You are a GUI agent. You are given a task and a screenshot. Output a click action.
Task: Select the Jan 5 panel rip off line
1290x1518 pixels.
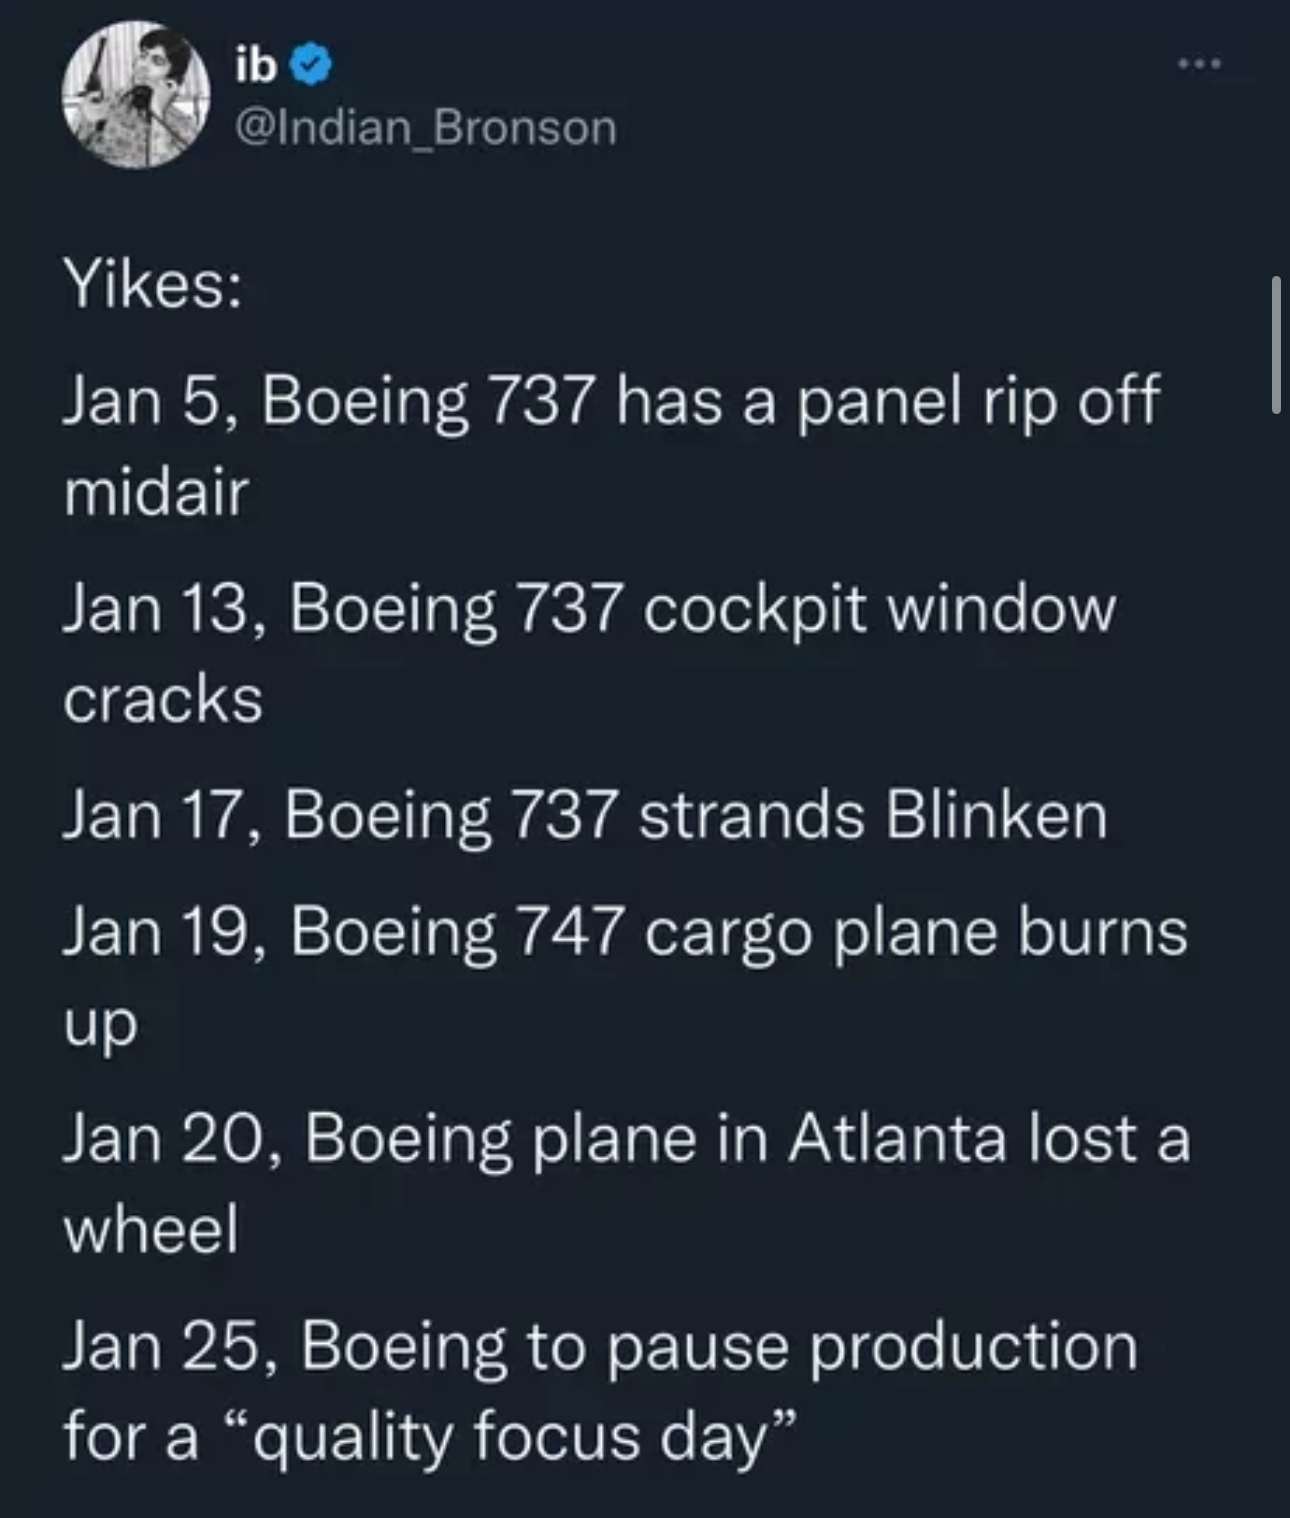pos(611,445)
